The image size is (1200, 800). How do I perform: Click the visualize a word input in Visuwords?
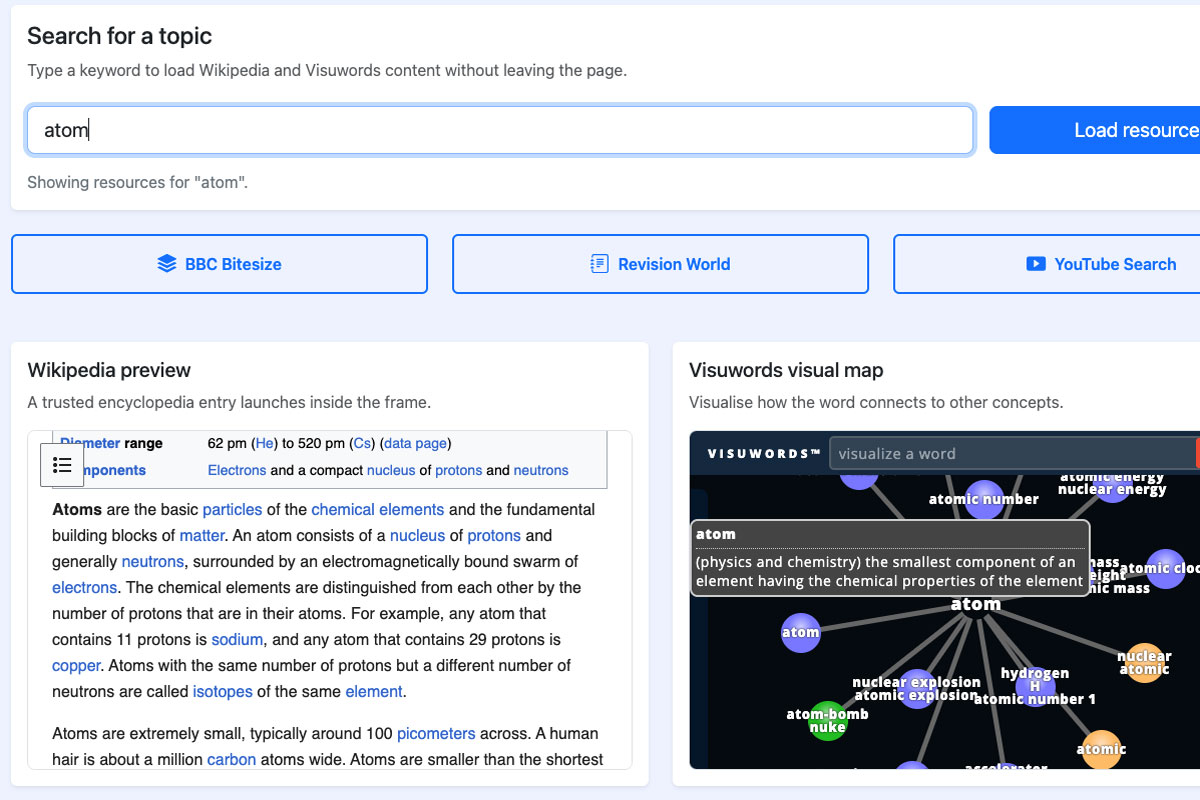(1010, 453)
